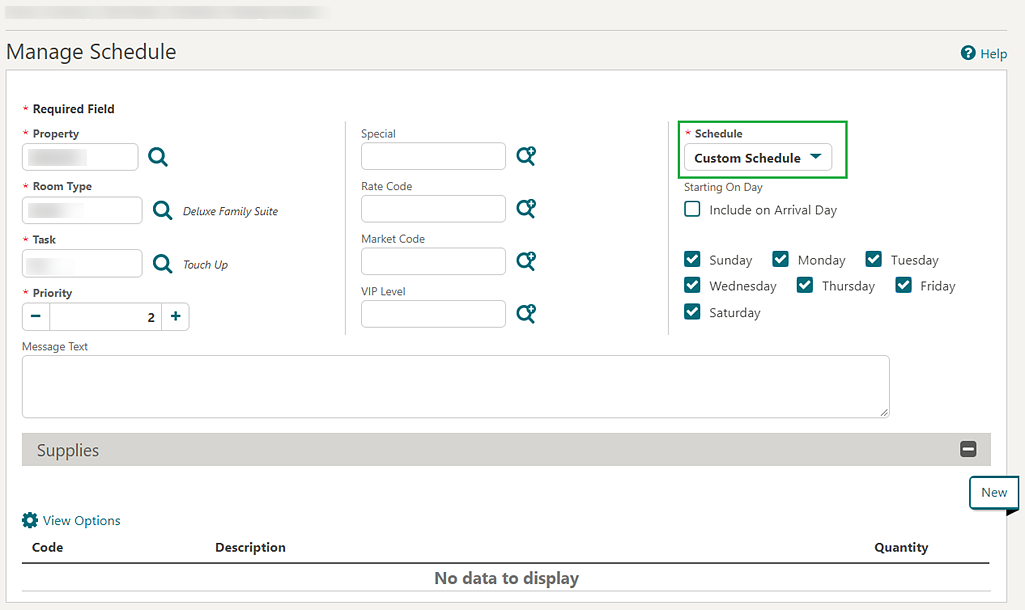
Task: Select the Manage Schedule page heading
Action: [91, 51]
